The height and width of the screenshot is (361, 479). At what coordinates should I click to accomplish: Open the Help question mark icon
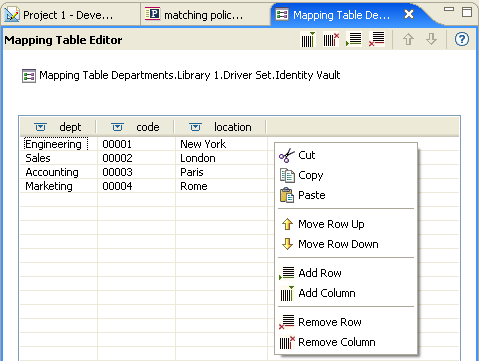pyautogui.click(x=462, y=39)
